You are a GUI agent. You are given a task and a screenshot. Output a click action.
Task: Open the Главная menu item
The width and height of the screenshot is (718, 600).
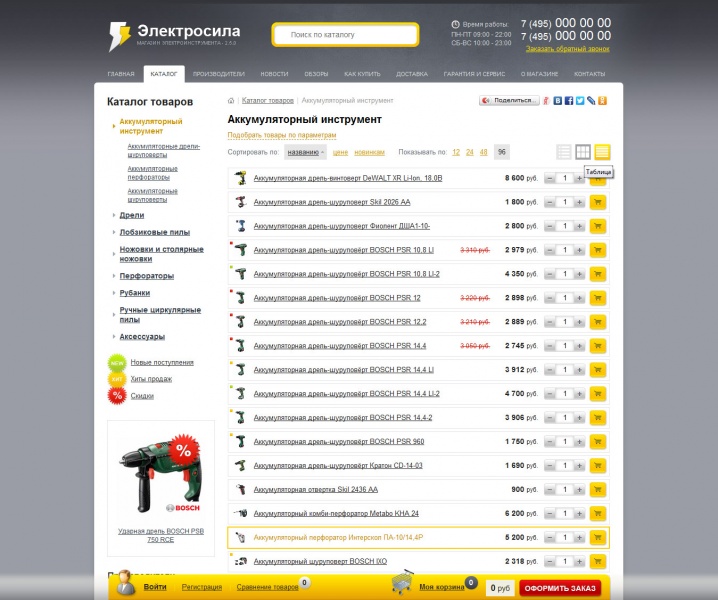coord(121,74)
